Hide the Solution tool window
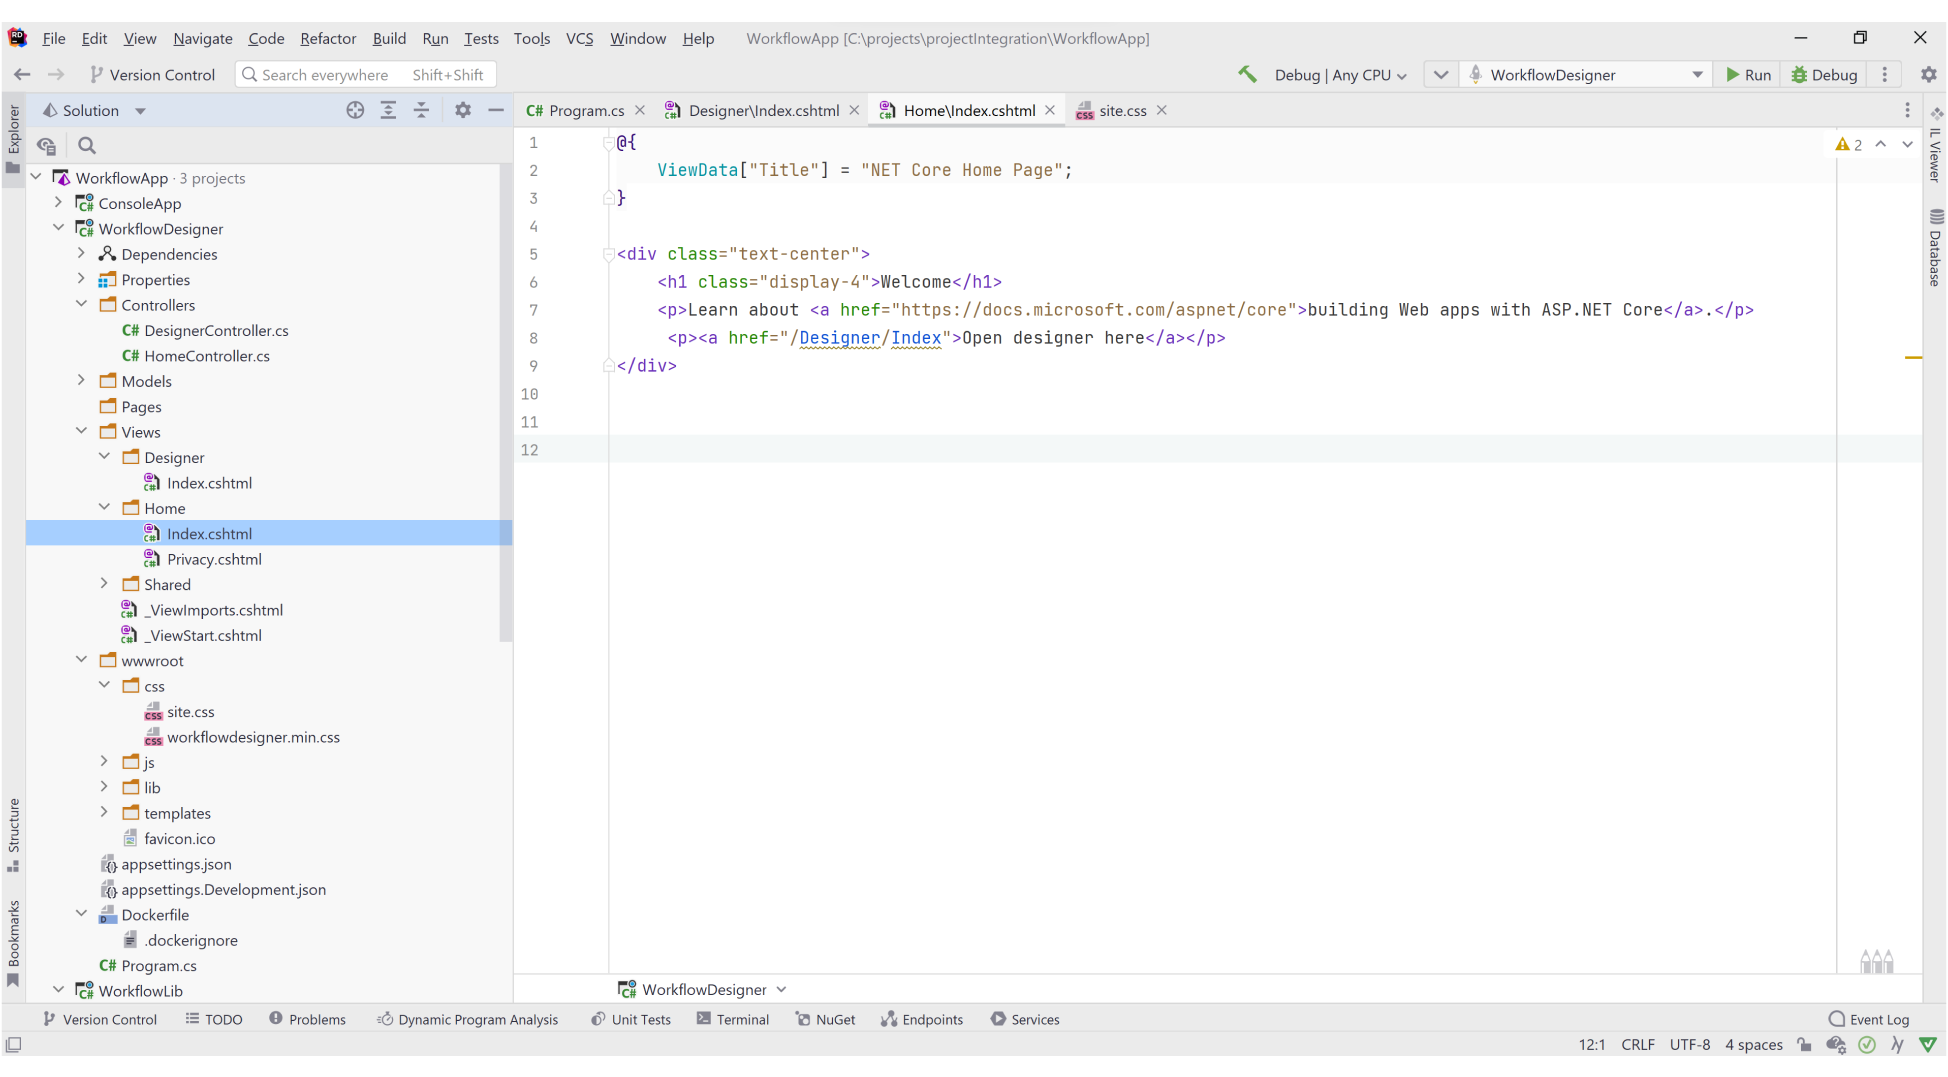The height and width of the screenshot is (1077, 1948). click(x=496, y=111)
